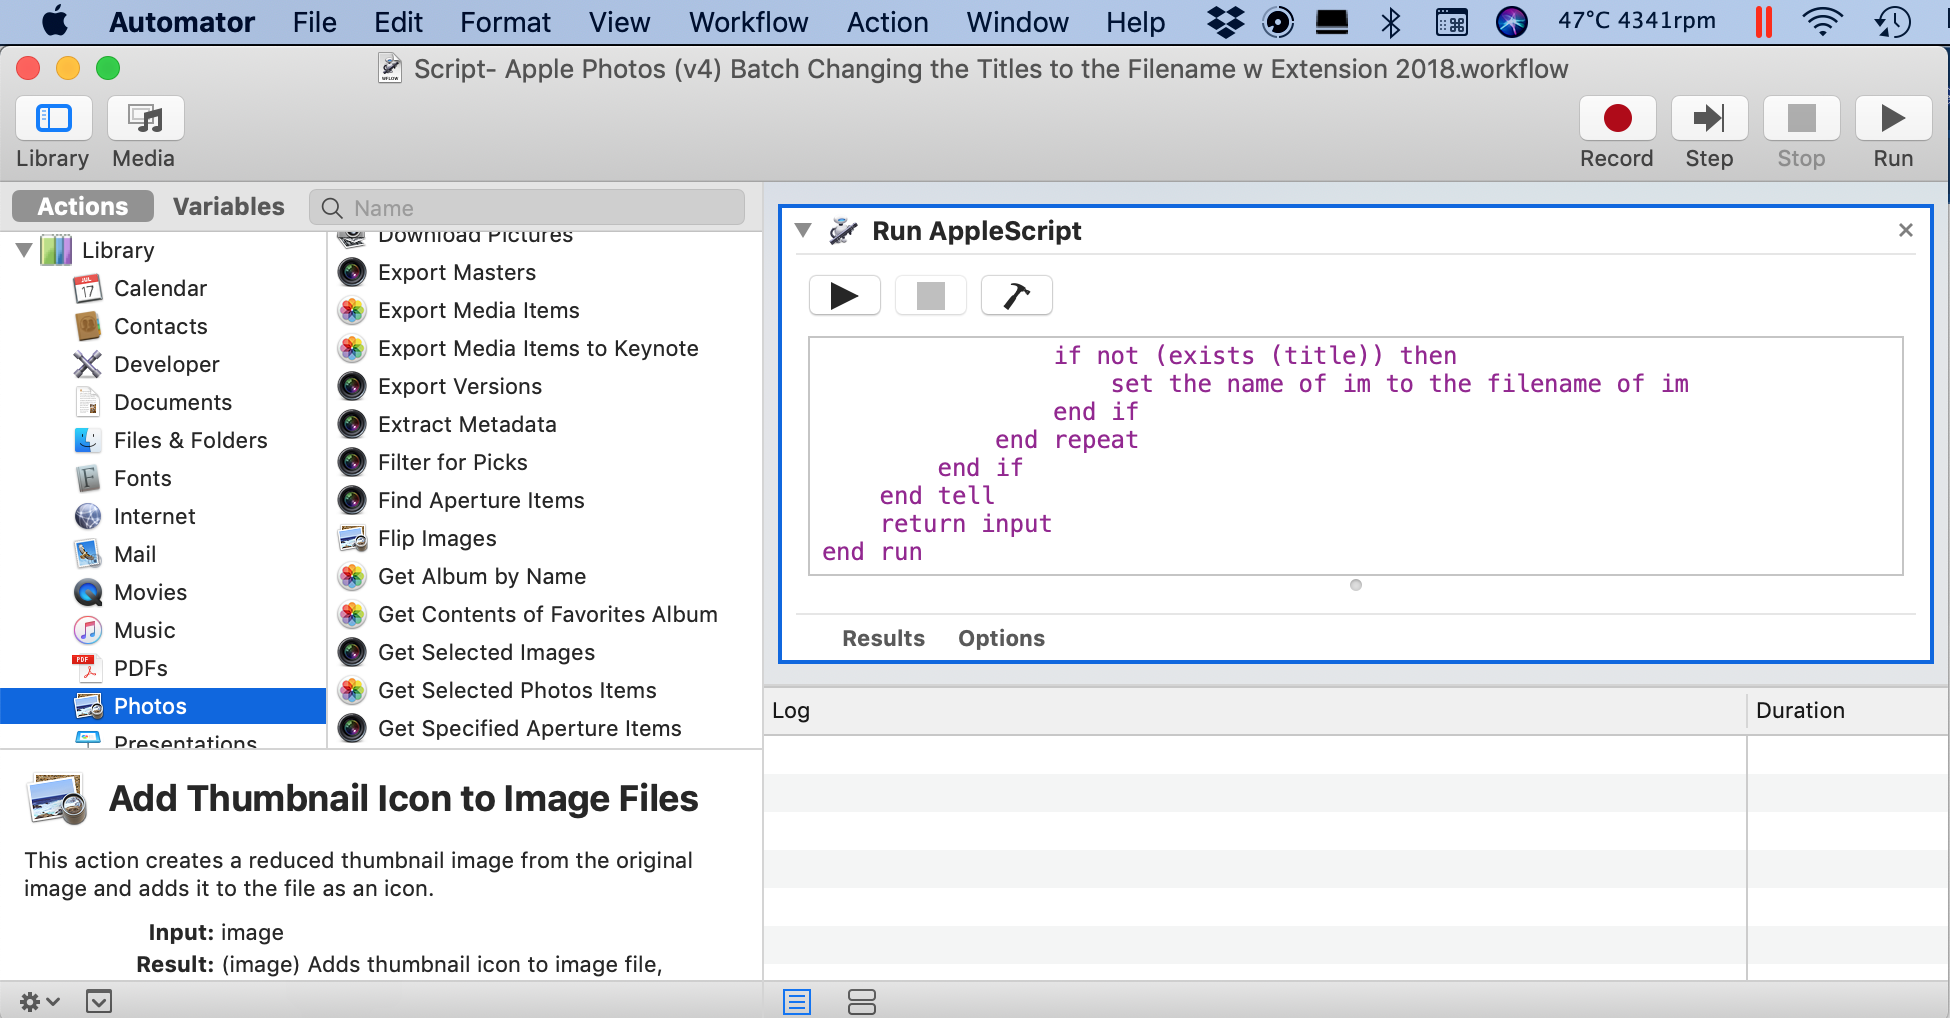1950x1018 pixels.
Task: Open the Workflow menu
Action: (748, 22)
